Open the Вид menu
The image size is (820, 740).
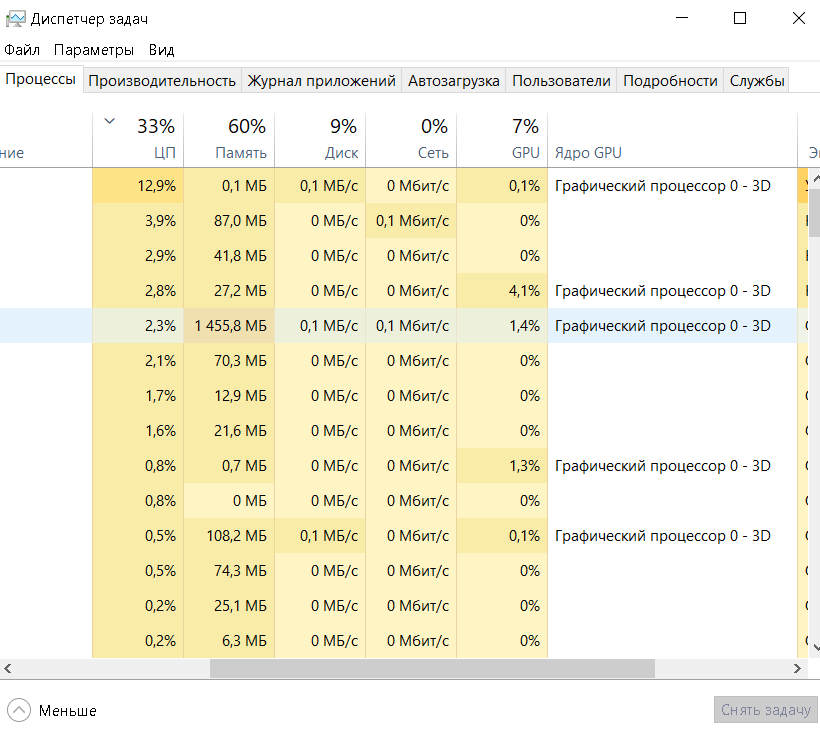click(161, 50)
